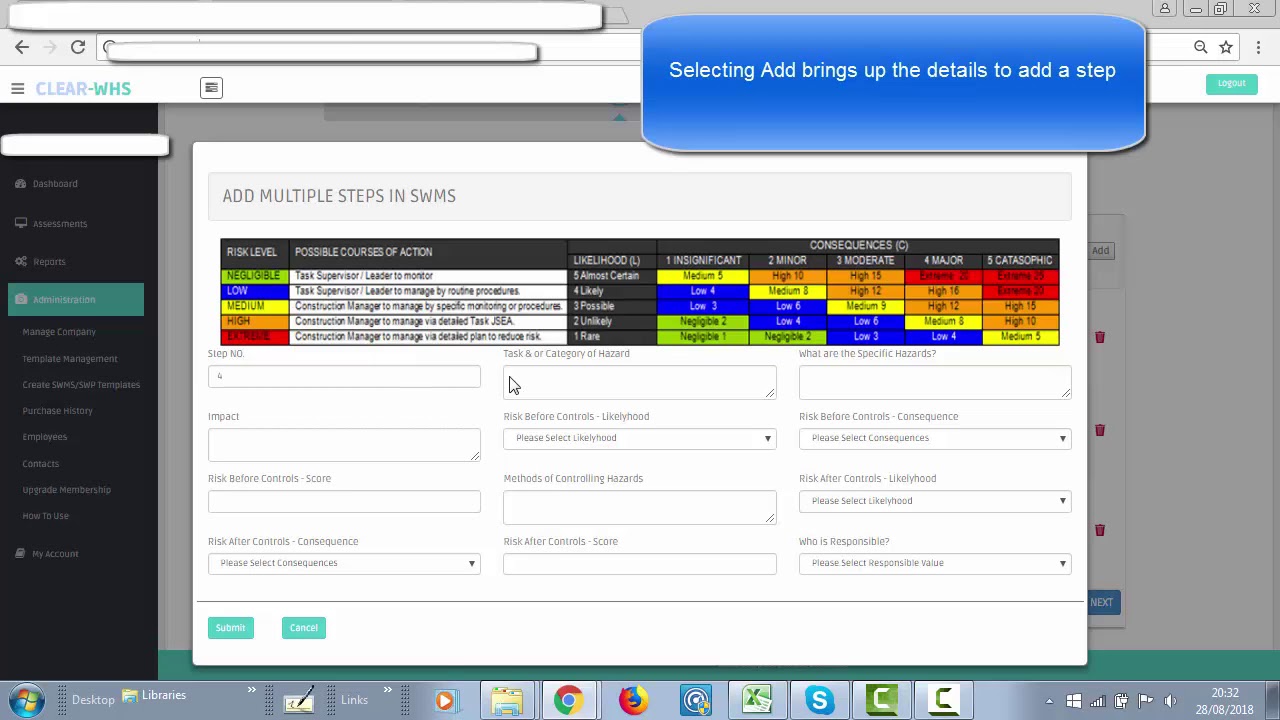The image size is (1280, 720).
Task: Open Upgrade Membership item
Action: (67, 489)
